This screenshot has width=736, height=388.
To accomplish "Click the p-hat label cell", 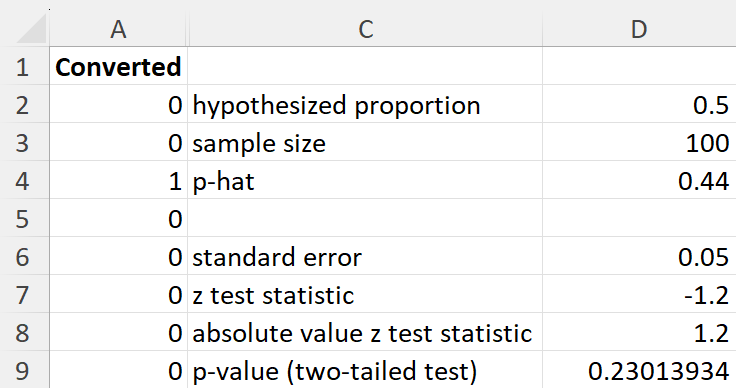I will pyautogui.click(x=365, y=180).
